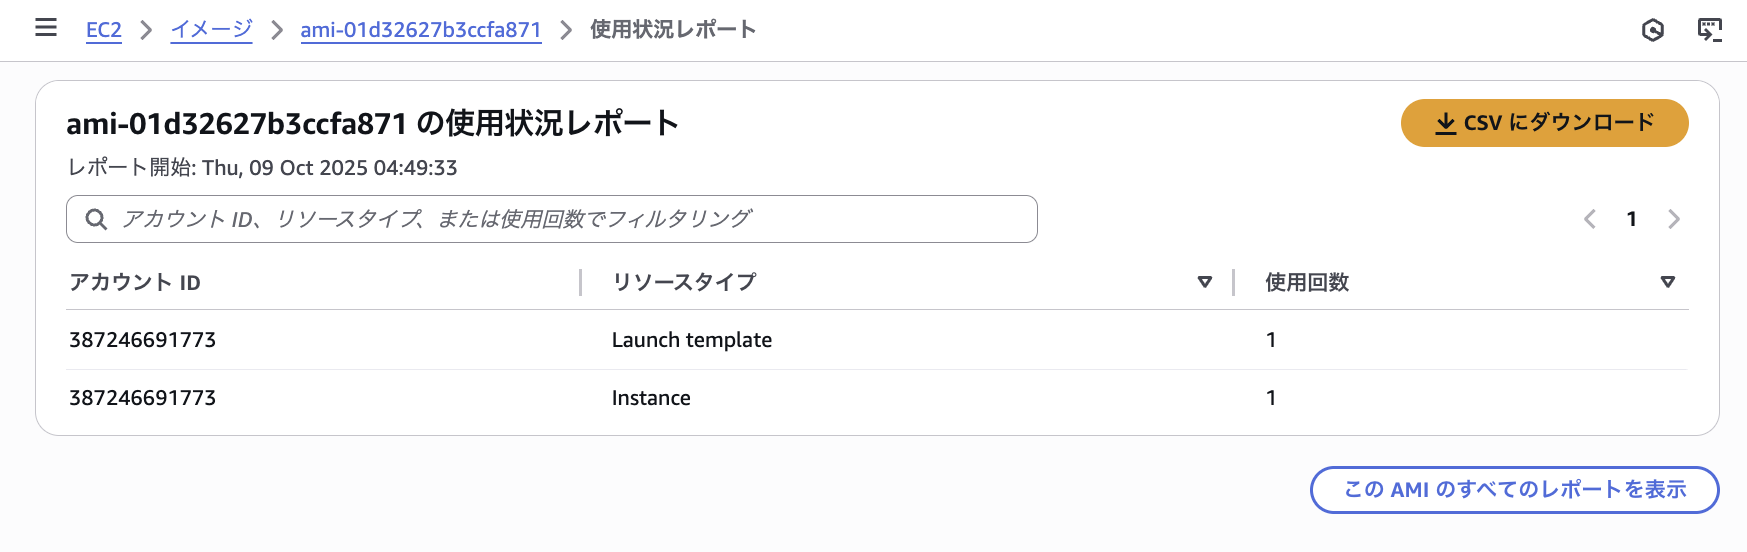Launch CloudShell from the terminal icon
The width and height of the screenshot is (1747, 552).
[x=1709, y=30]
